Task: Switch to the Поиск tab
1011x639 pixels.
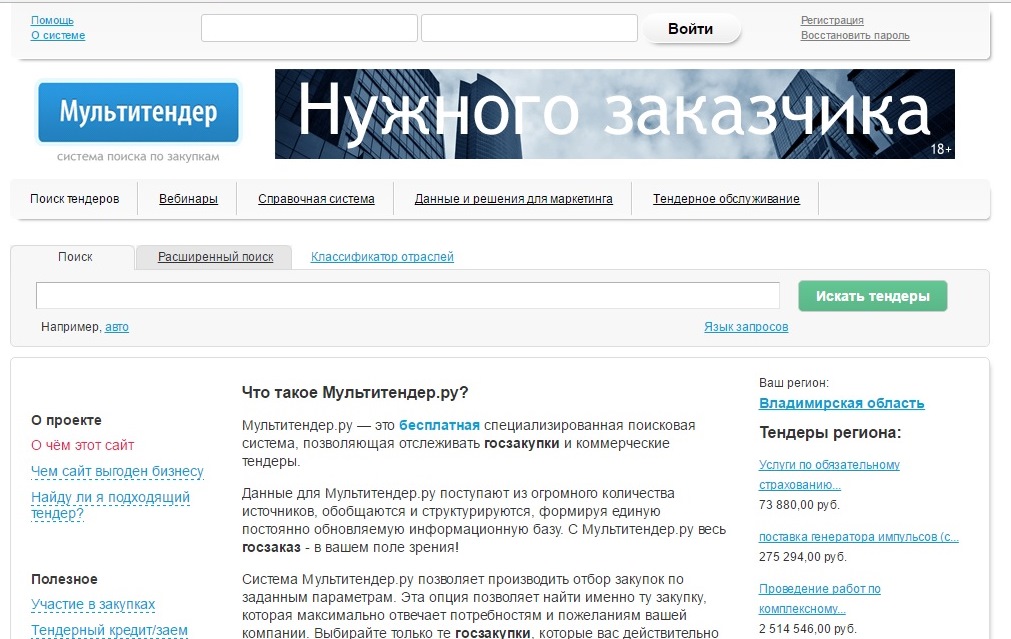Action: 73,257
